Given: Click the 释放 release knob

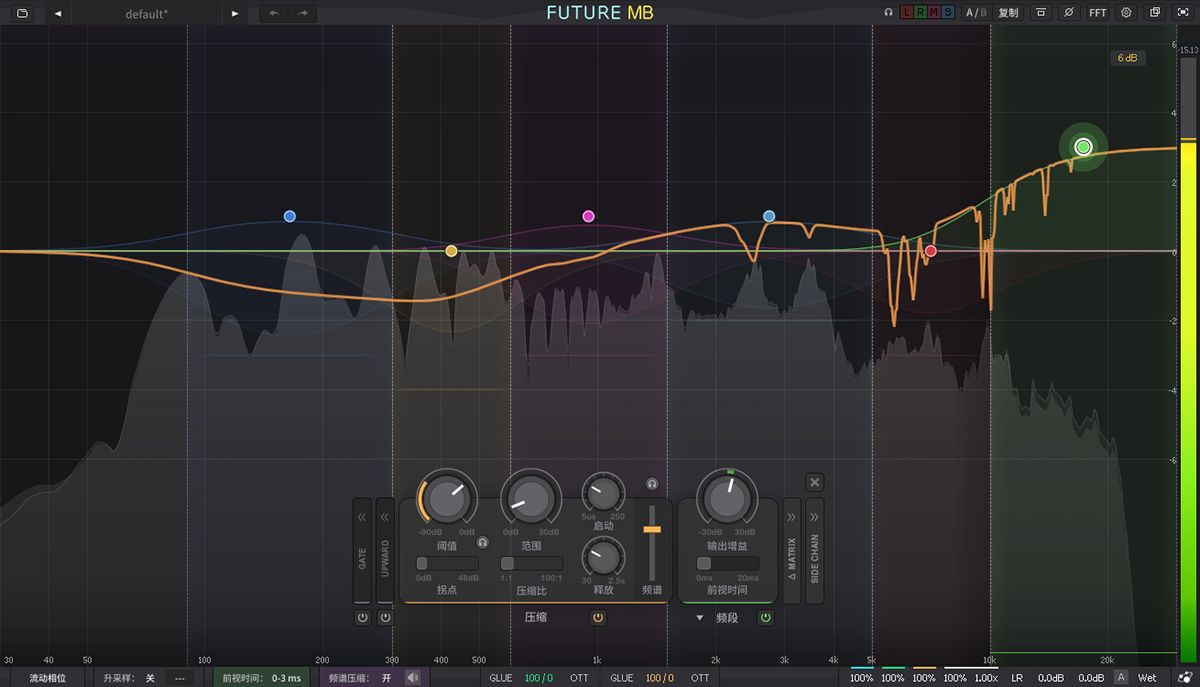Looking at the screenshot, I should (603, 557).
